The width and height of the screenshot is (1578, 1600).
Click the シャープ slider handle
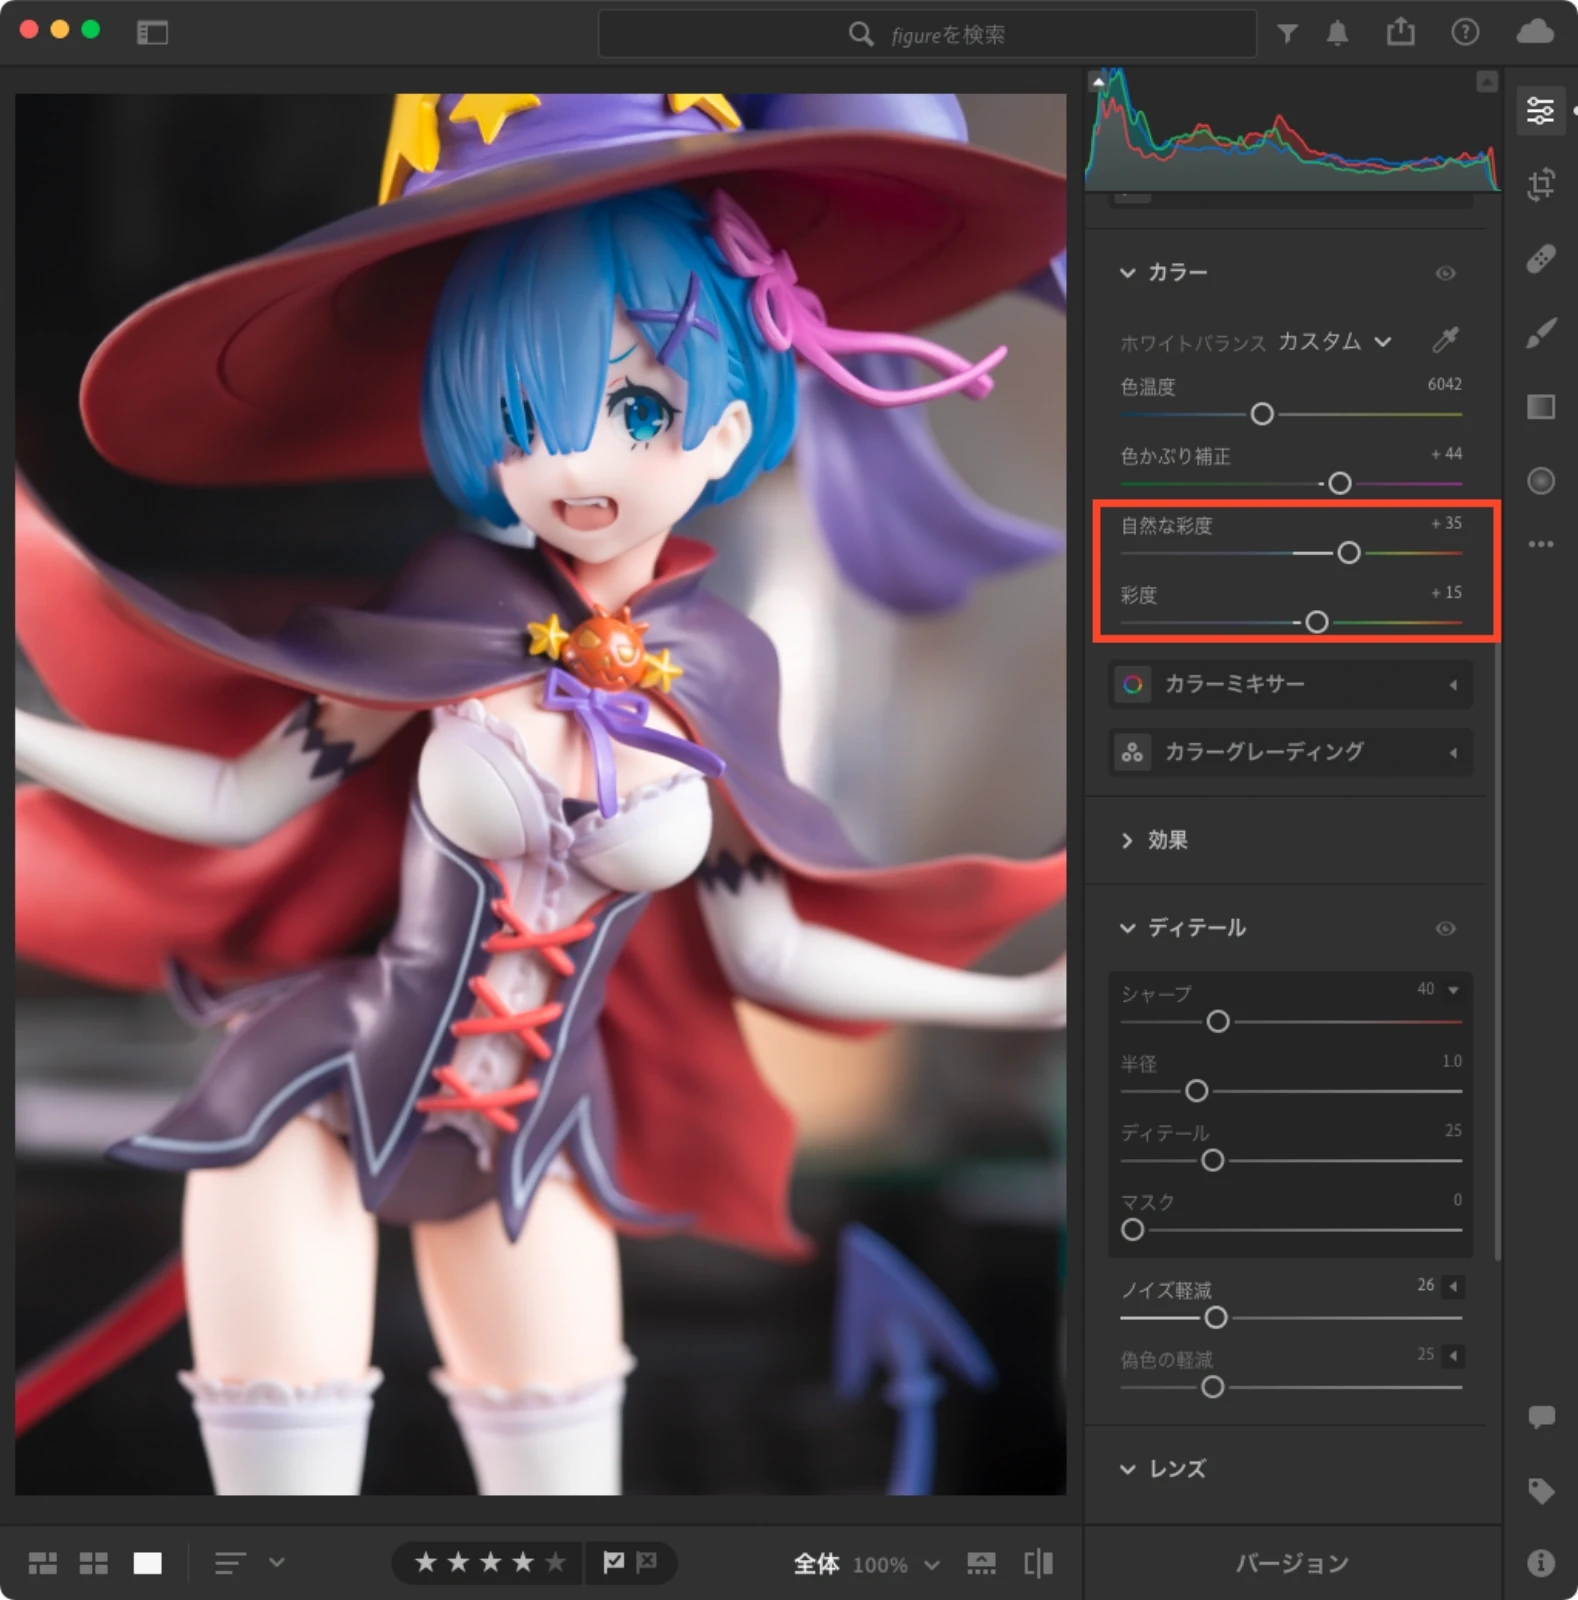1217,1022
